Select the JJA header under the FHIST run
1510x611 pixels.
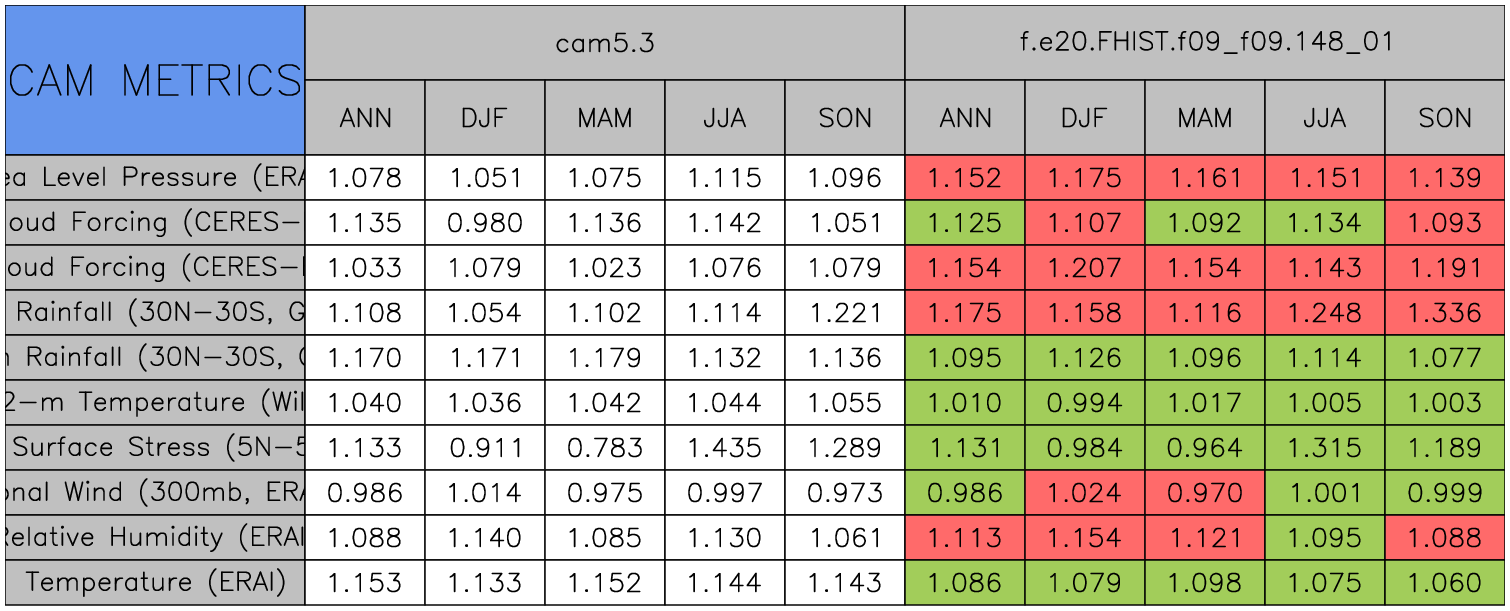(1325, 118)
